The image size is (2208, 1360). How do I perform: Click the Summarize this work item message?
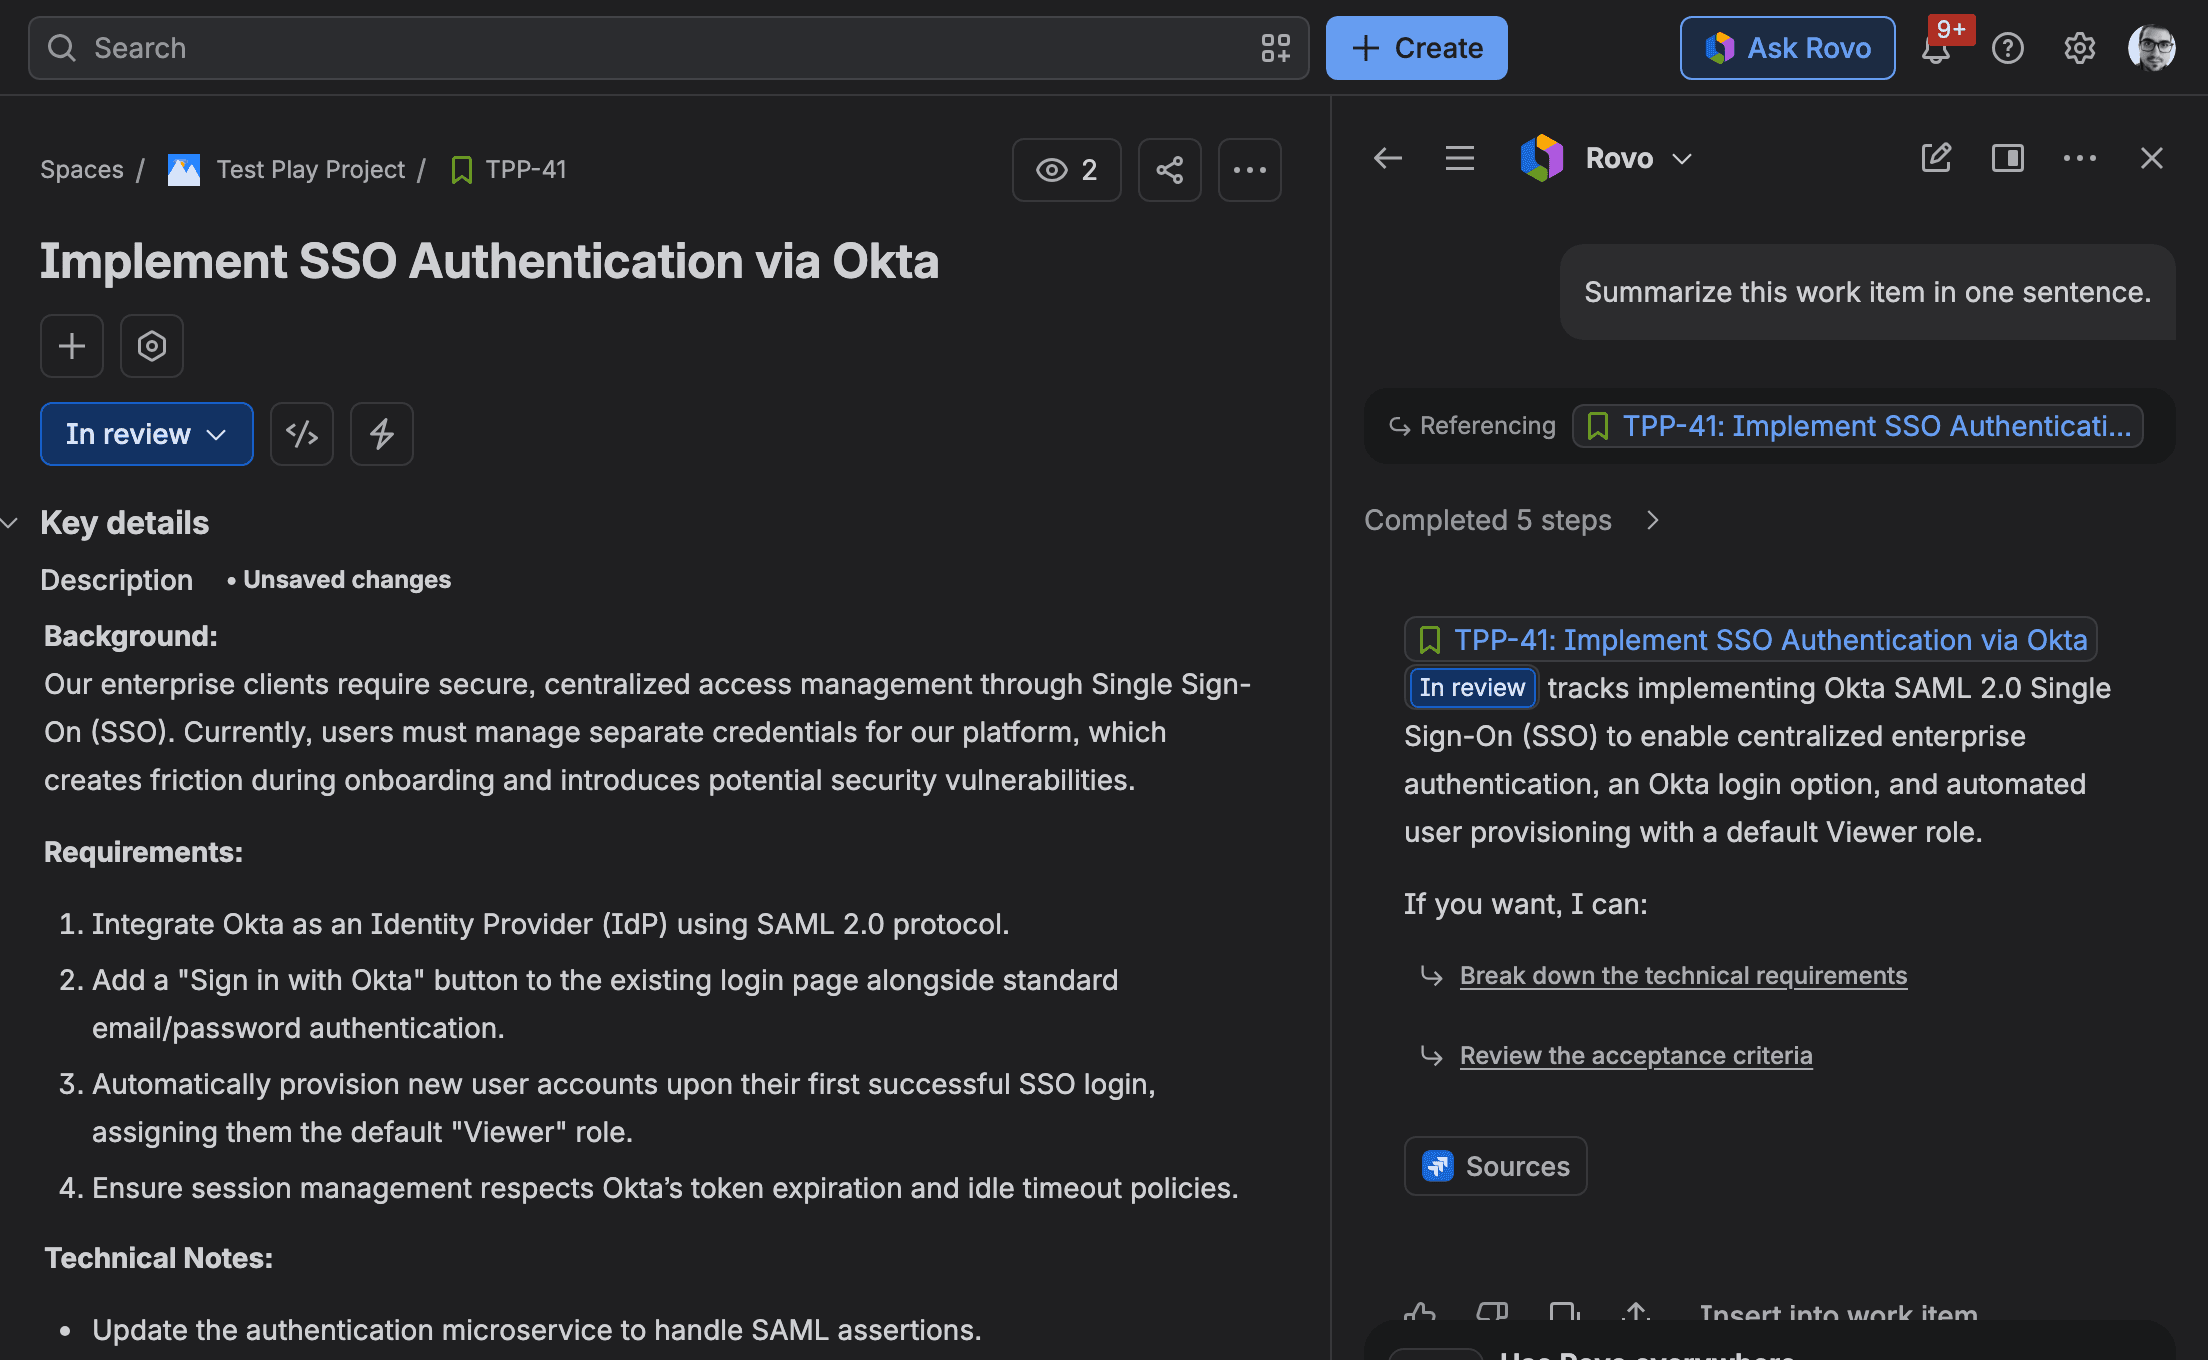(1867, 292)
